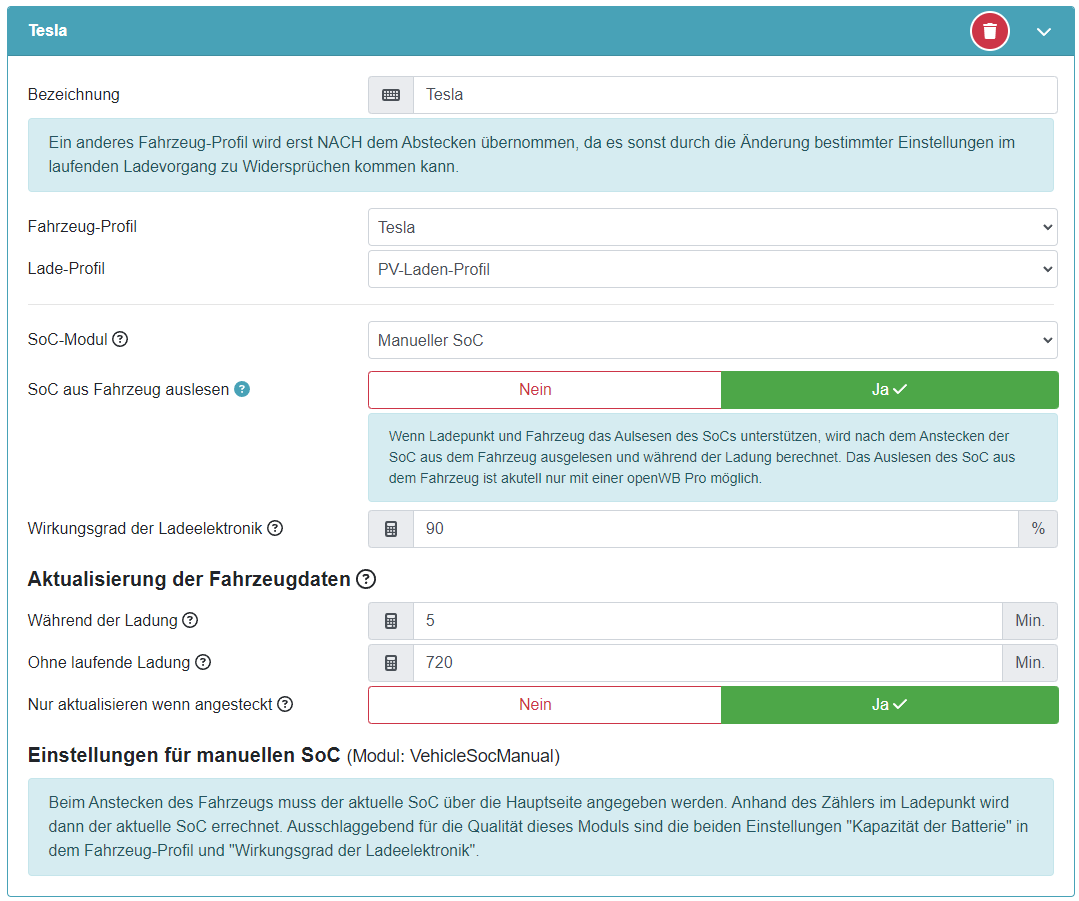This screenshot has width=1079, height=901.
Task: Show help for Wirkungsgrad der Ladeelektronik
Action: [x=275, y=528]
